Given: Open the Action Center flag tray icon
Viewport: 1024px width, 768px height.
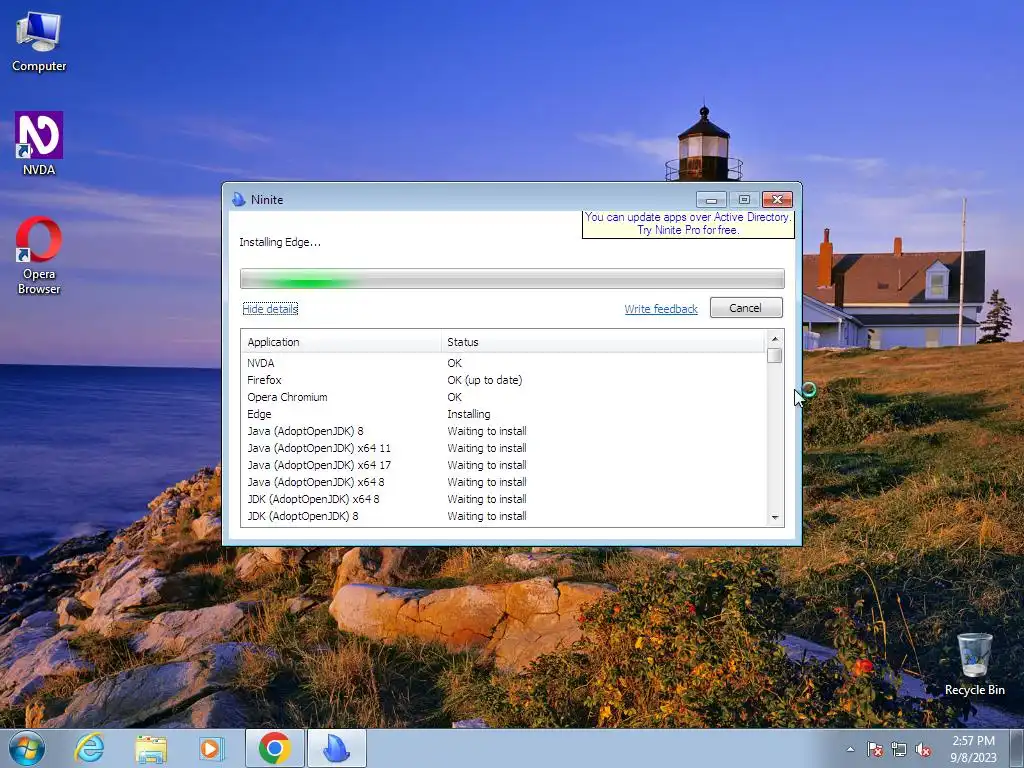Looking at the screenshot, I should [x=875, y=749].
